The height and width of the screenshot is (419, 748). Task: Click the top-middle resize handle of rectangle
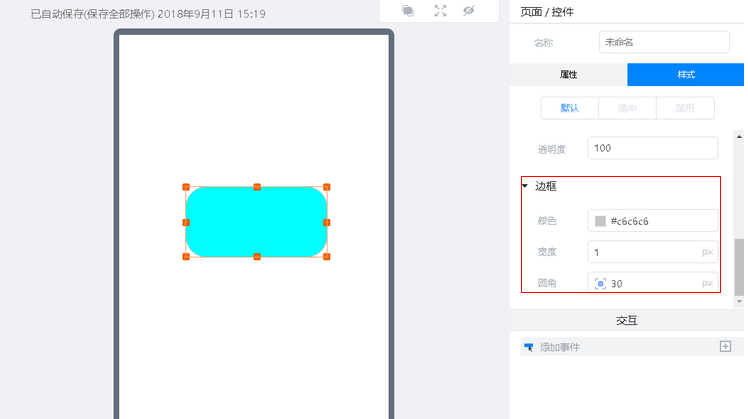click(x=257, y=187)
